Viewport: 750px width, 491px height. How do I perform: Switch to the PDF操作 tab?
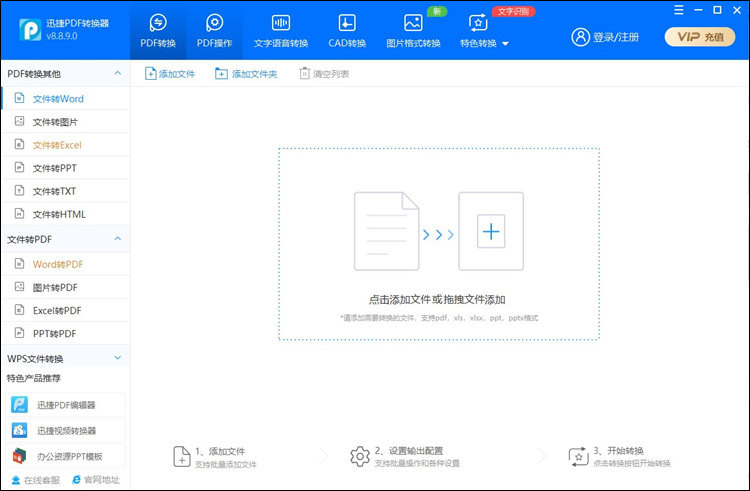(x=214, y=30)
